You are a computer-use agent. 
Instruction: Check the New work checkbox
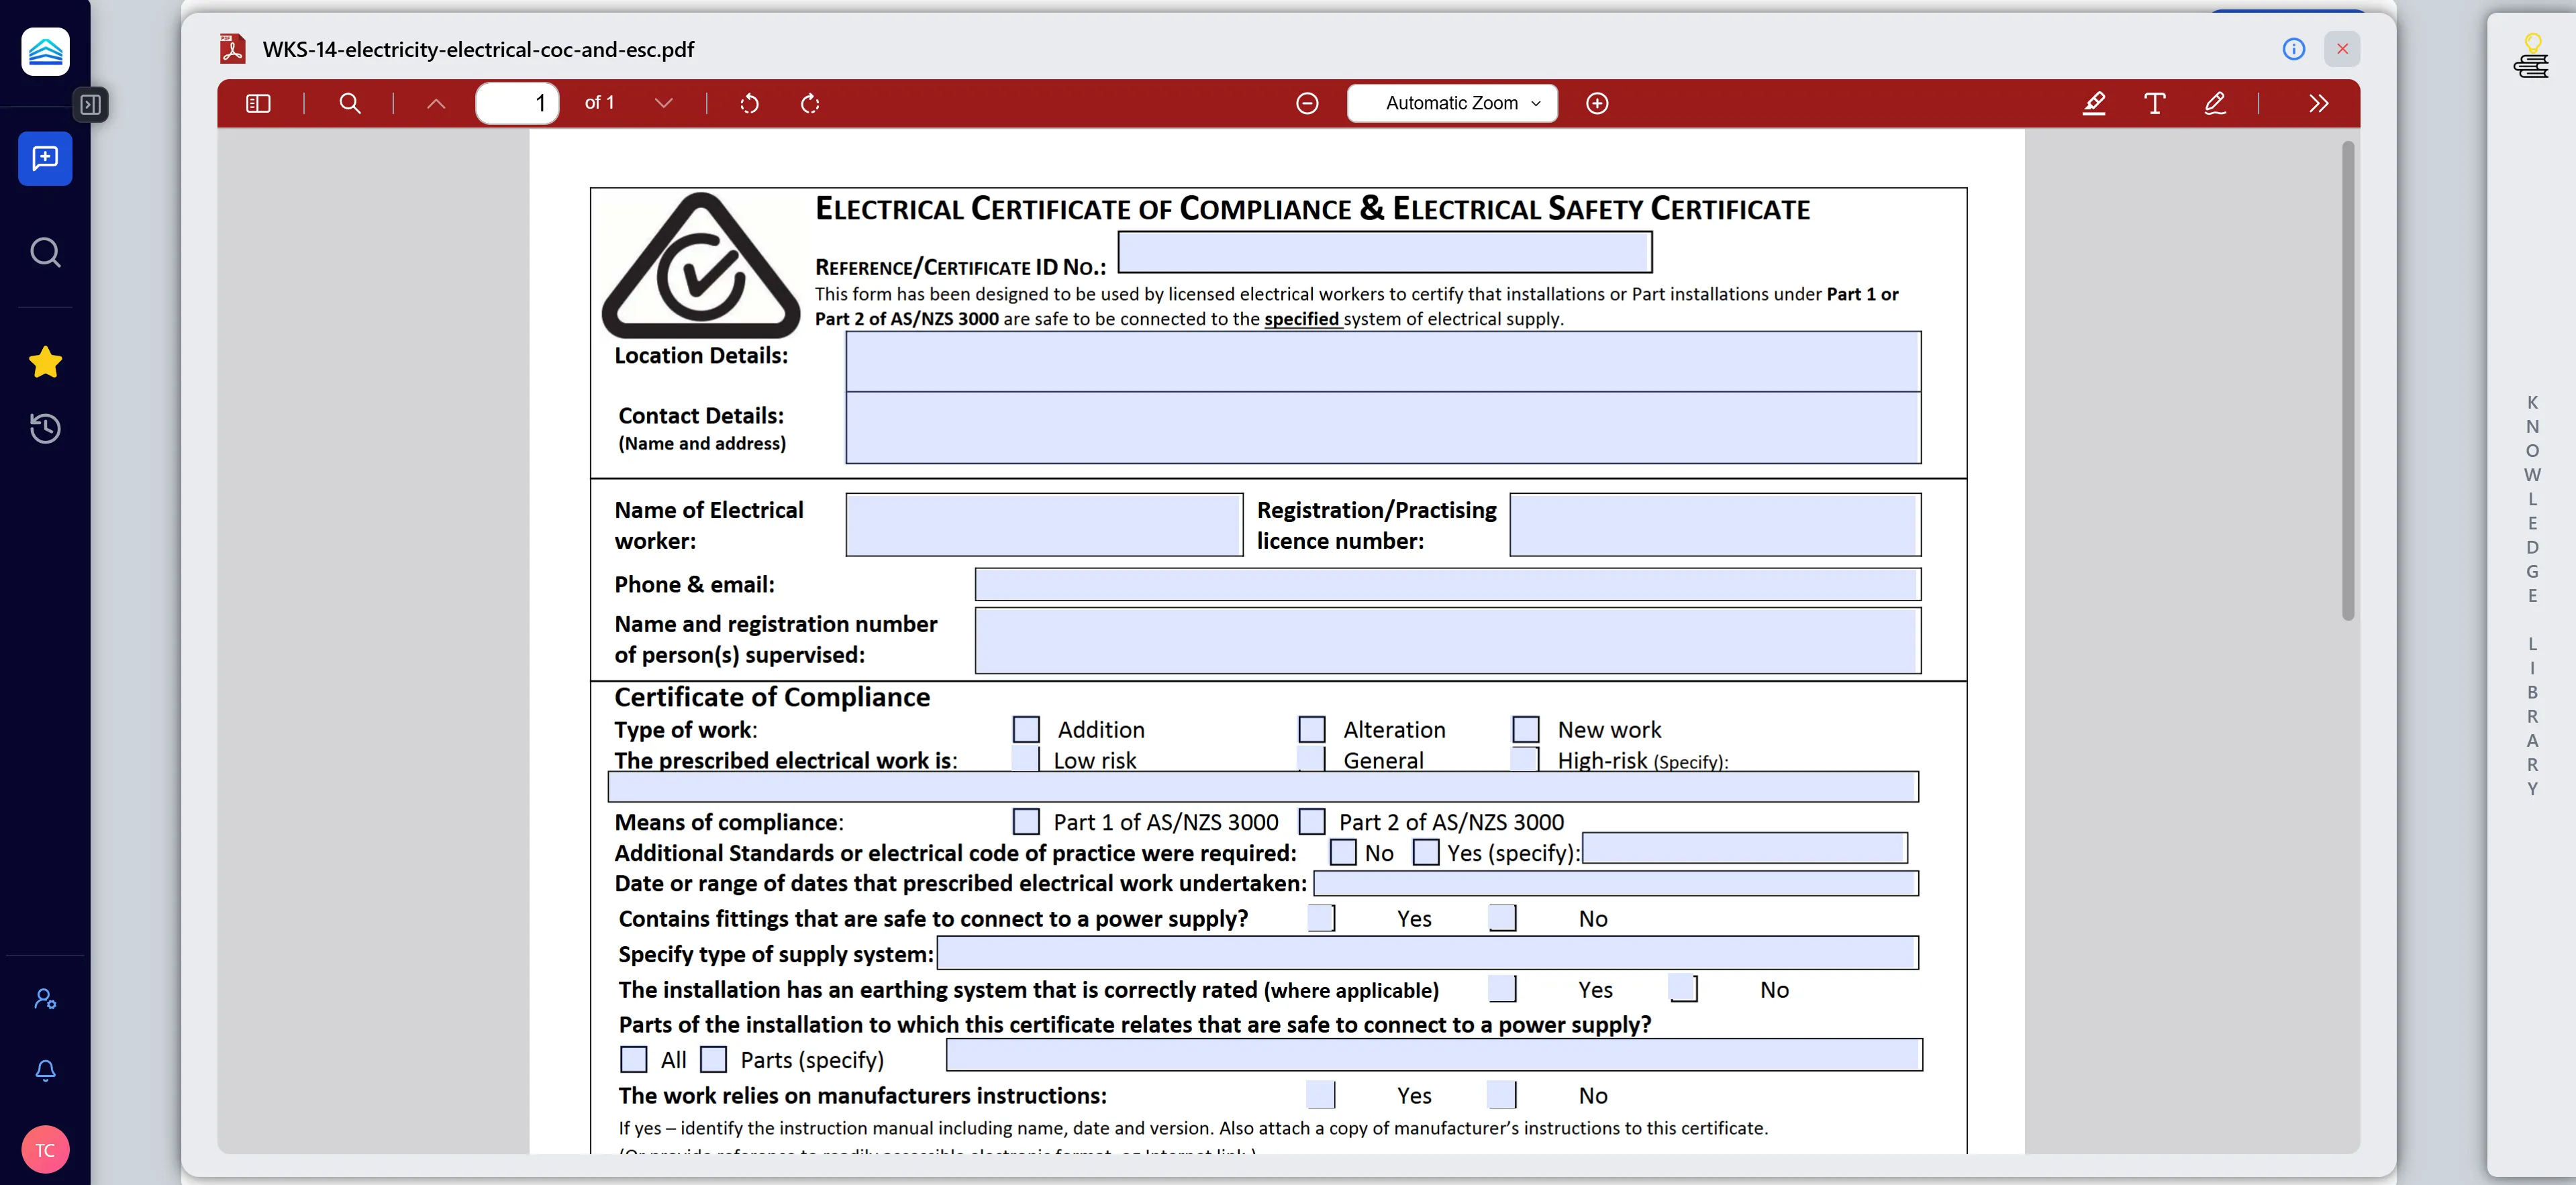click(x=1526, y=729)
